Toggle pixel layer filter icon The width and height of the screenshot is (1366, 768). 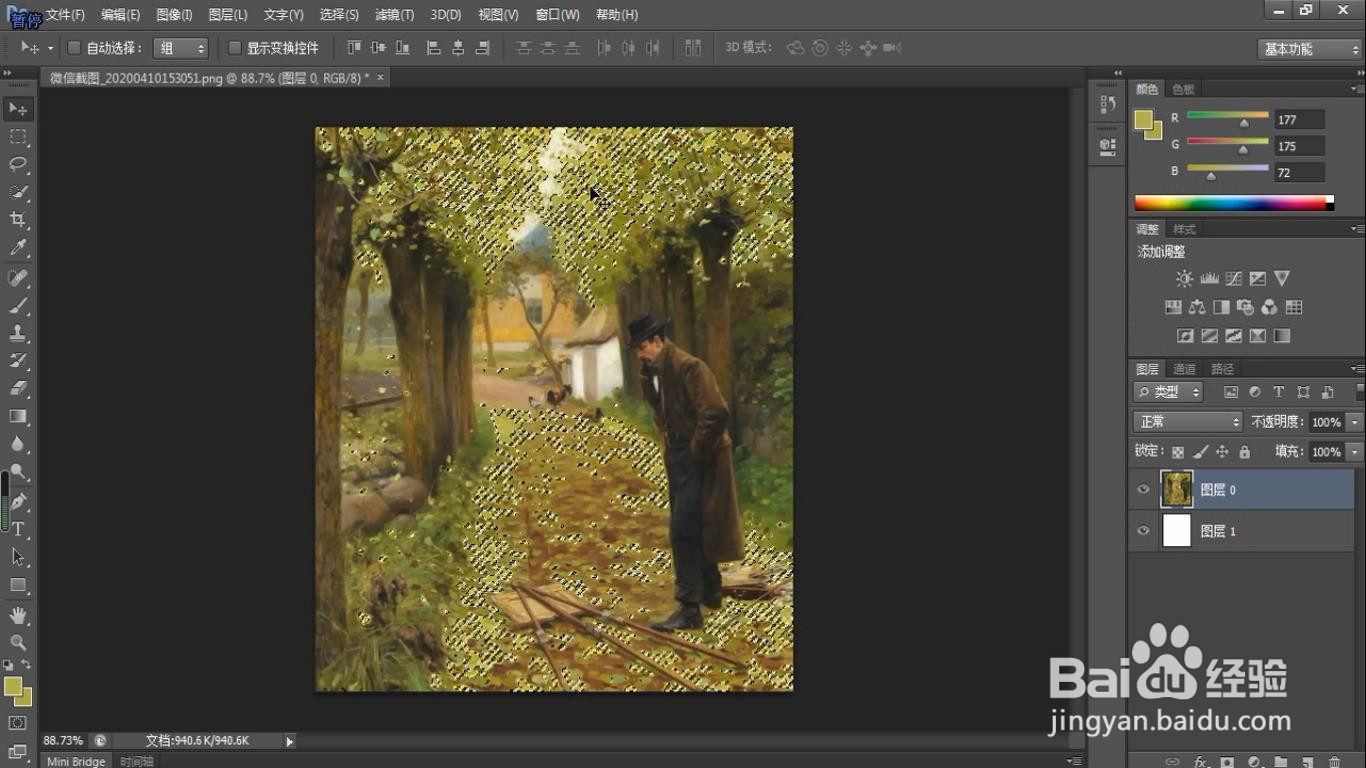tap(1231, 392)
